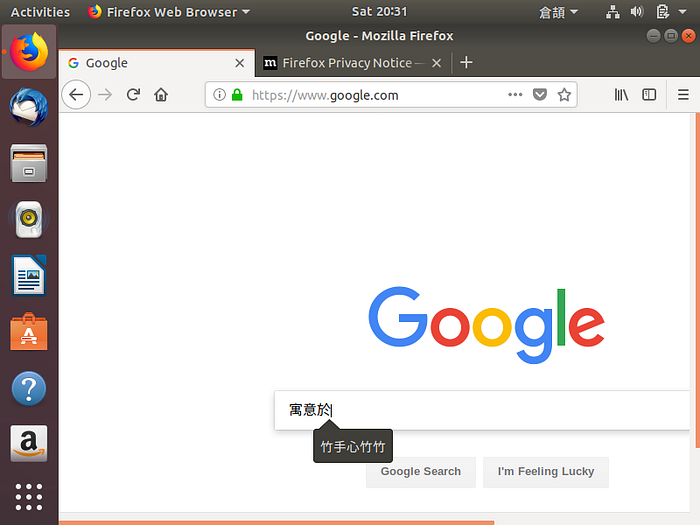Click the Google search input box
The width and height of the screenshot is (700, 525).
(482, 410)
